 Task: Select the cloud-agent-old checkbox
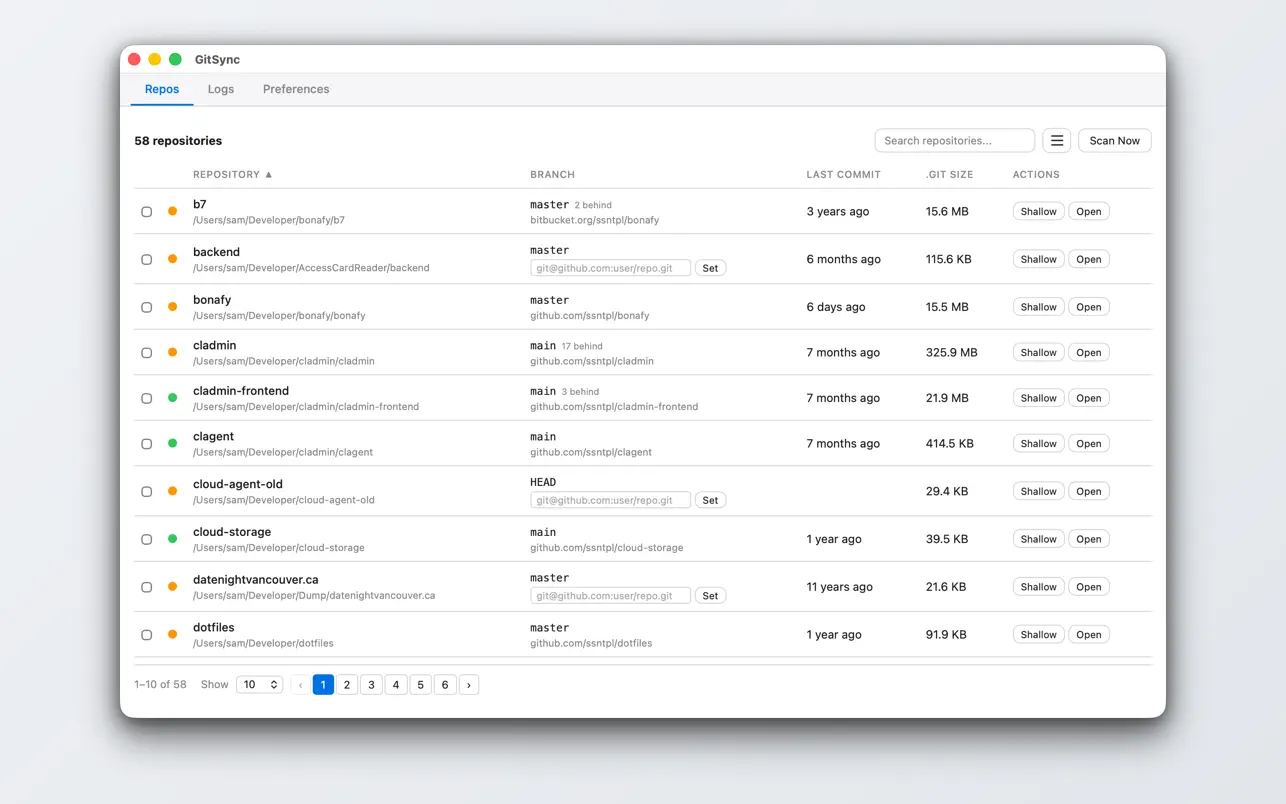point(146,492)
